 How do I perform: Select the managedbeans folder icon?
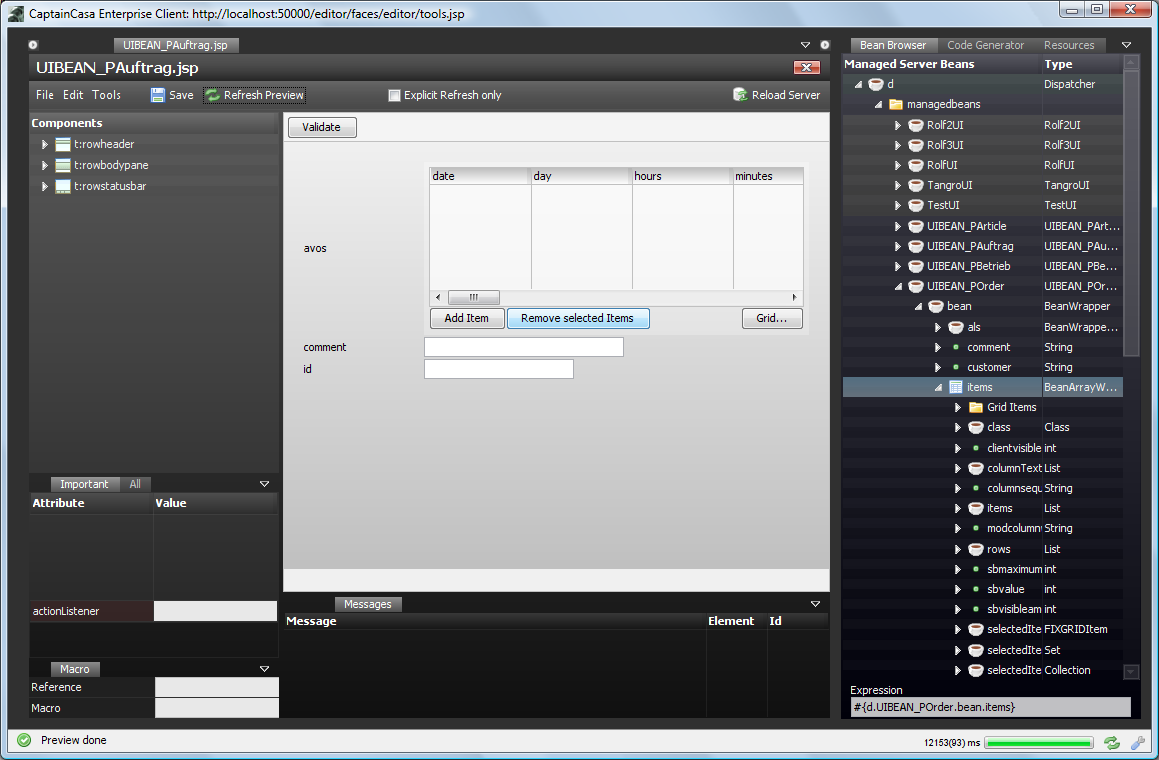tap(896, 104)
